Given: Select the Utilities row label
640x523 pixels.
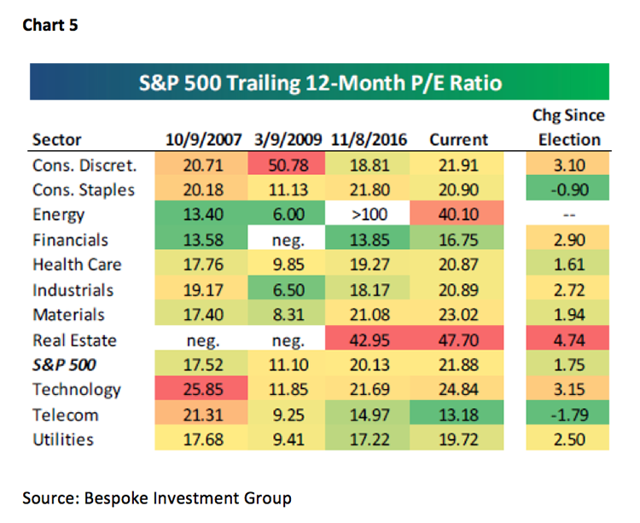Looking at the screenshot, I should (x=63, y=440).
